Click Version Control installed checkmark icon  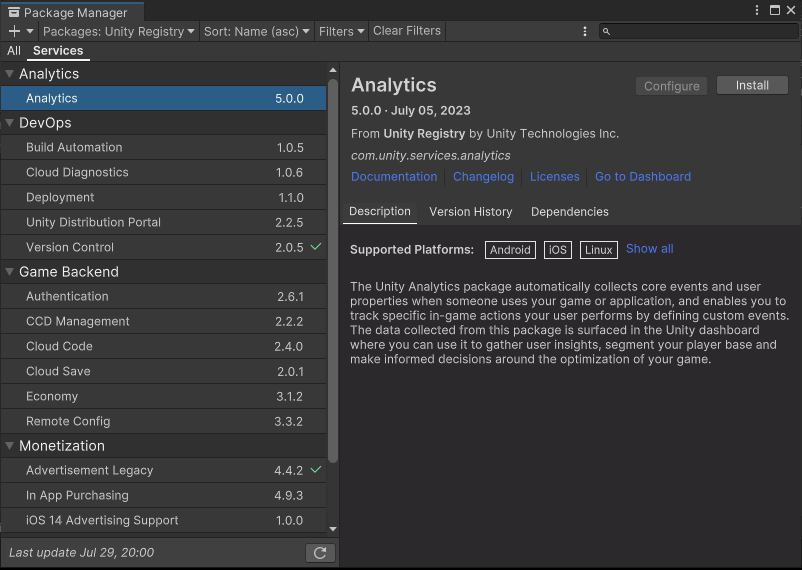coord(316,247)
